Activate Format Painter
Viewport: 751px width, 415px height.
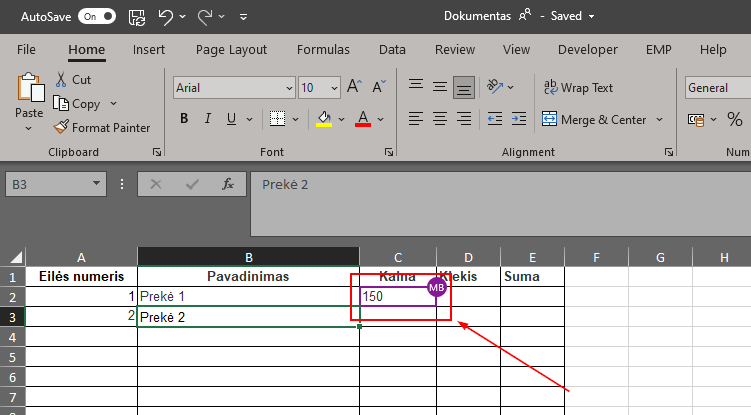[x=102, y=127]
